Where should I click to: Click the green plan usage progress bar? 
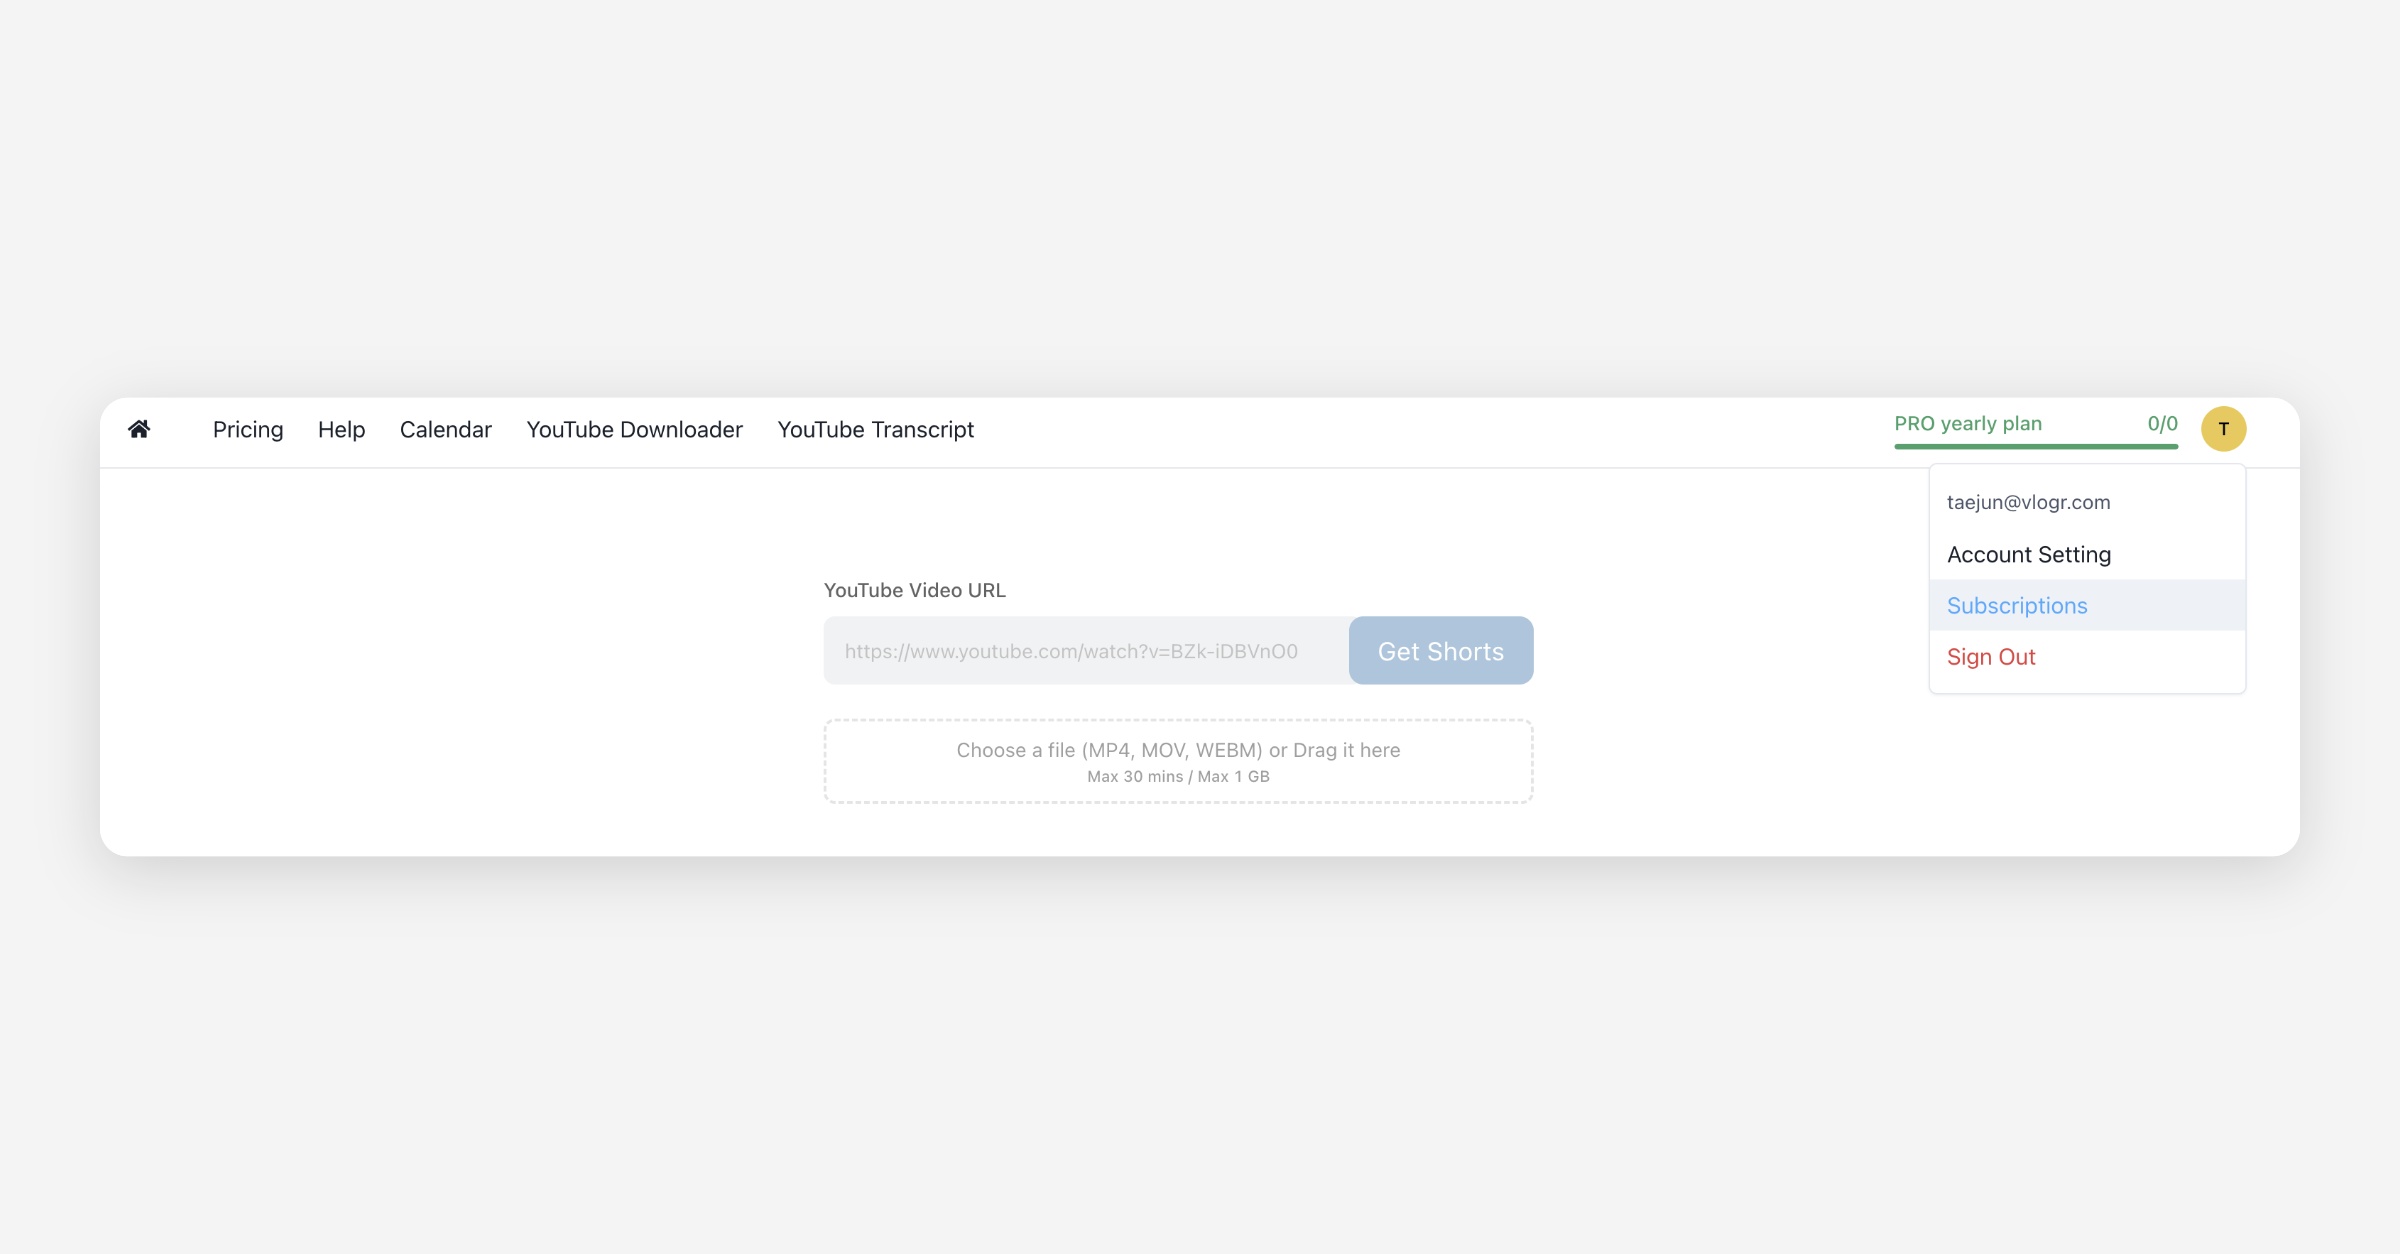pyautogui.click(x=2035, y=446)
